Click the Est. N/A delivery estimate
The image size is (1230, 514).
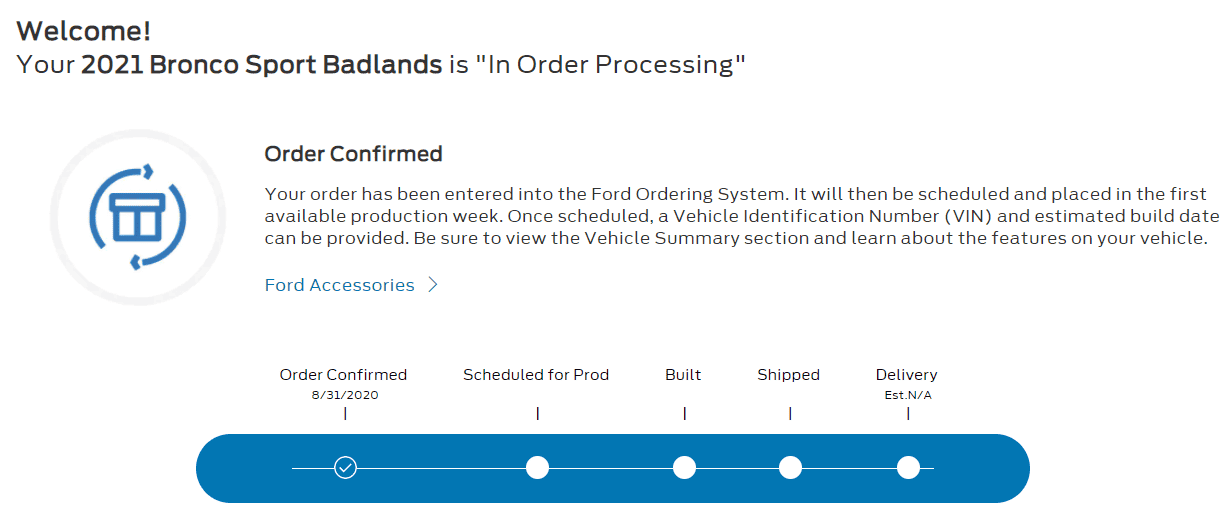point(907,395)
